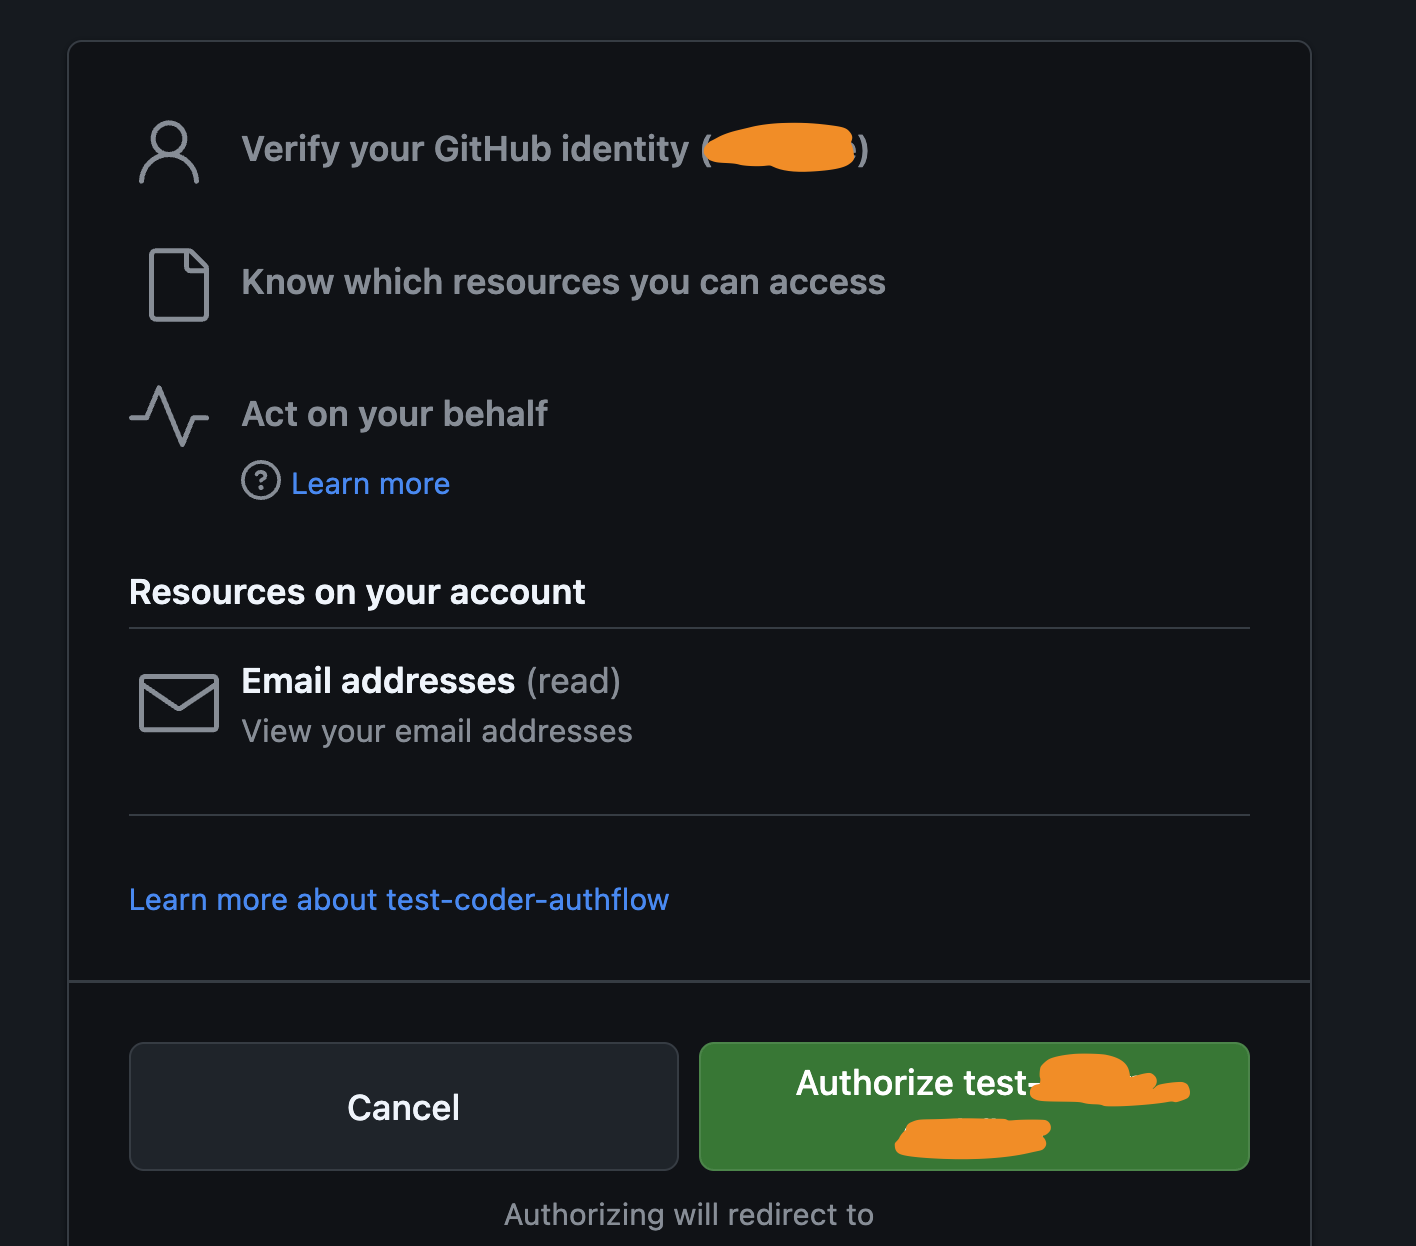Click the person identity icon
1416x1246 pixels.
(169, 152)
